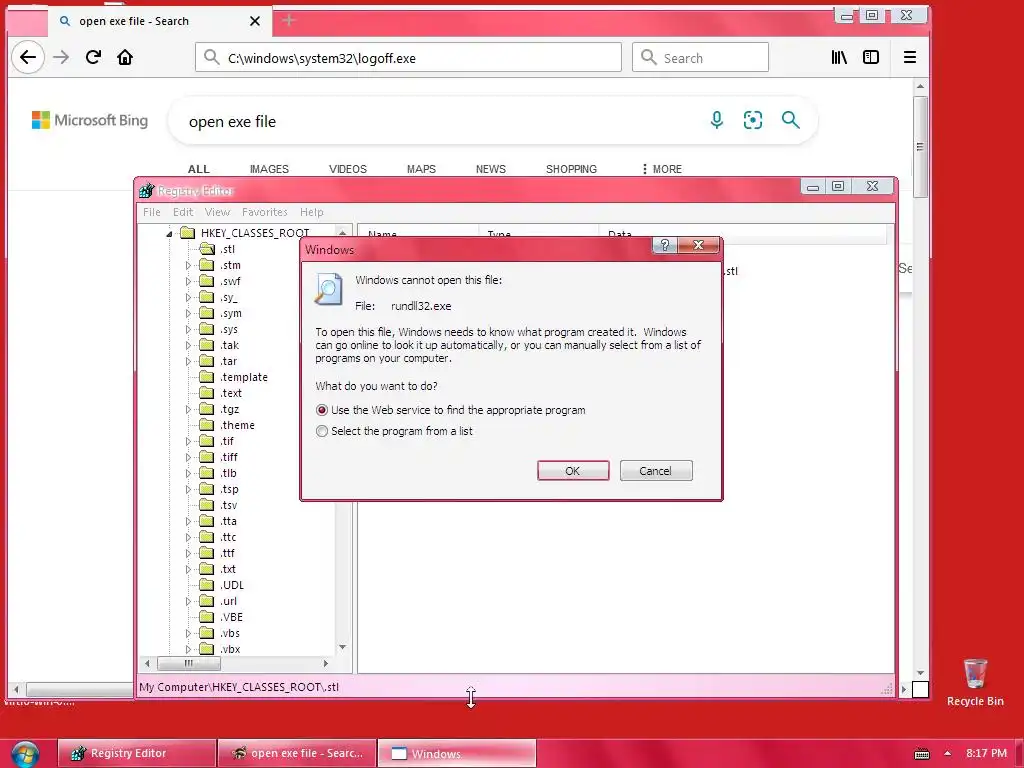Open the Bing MORE options
Screen dimensions: 1024x768
tap(662, 169)
